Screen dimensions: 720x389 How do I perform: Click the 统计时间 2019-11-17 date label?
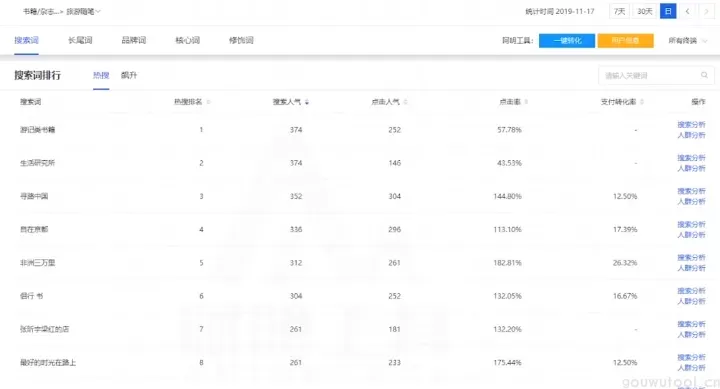click(560, 11)
